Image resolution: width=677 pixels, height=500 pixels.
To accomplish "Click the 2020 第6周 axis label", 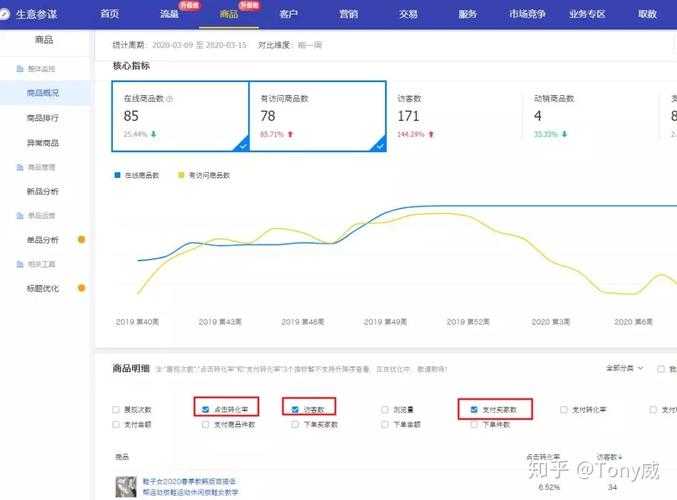I will [x=633, y=322].
